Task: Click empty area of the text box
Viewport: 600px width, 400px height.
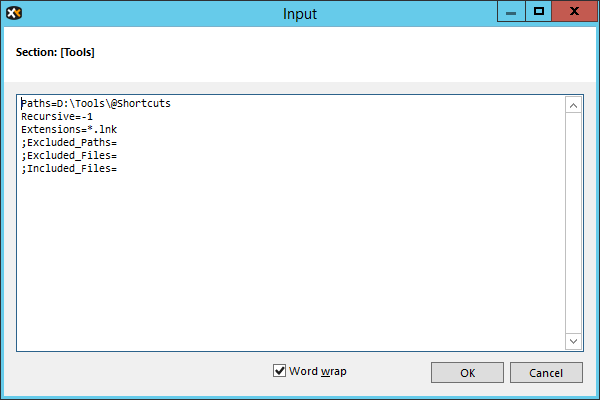Action: point(290,260)
